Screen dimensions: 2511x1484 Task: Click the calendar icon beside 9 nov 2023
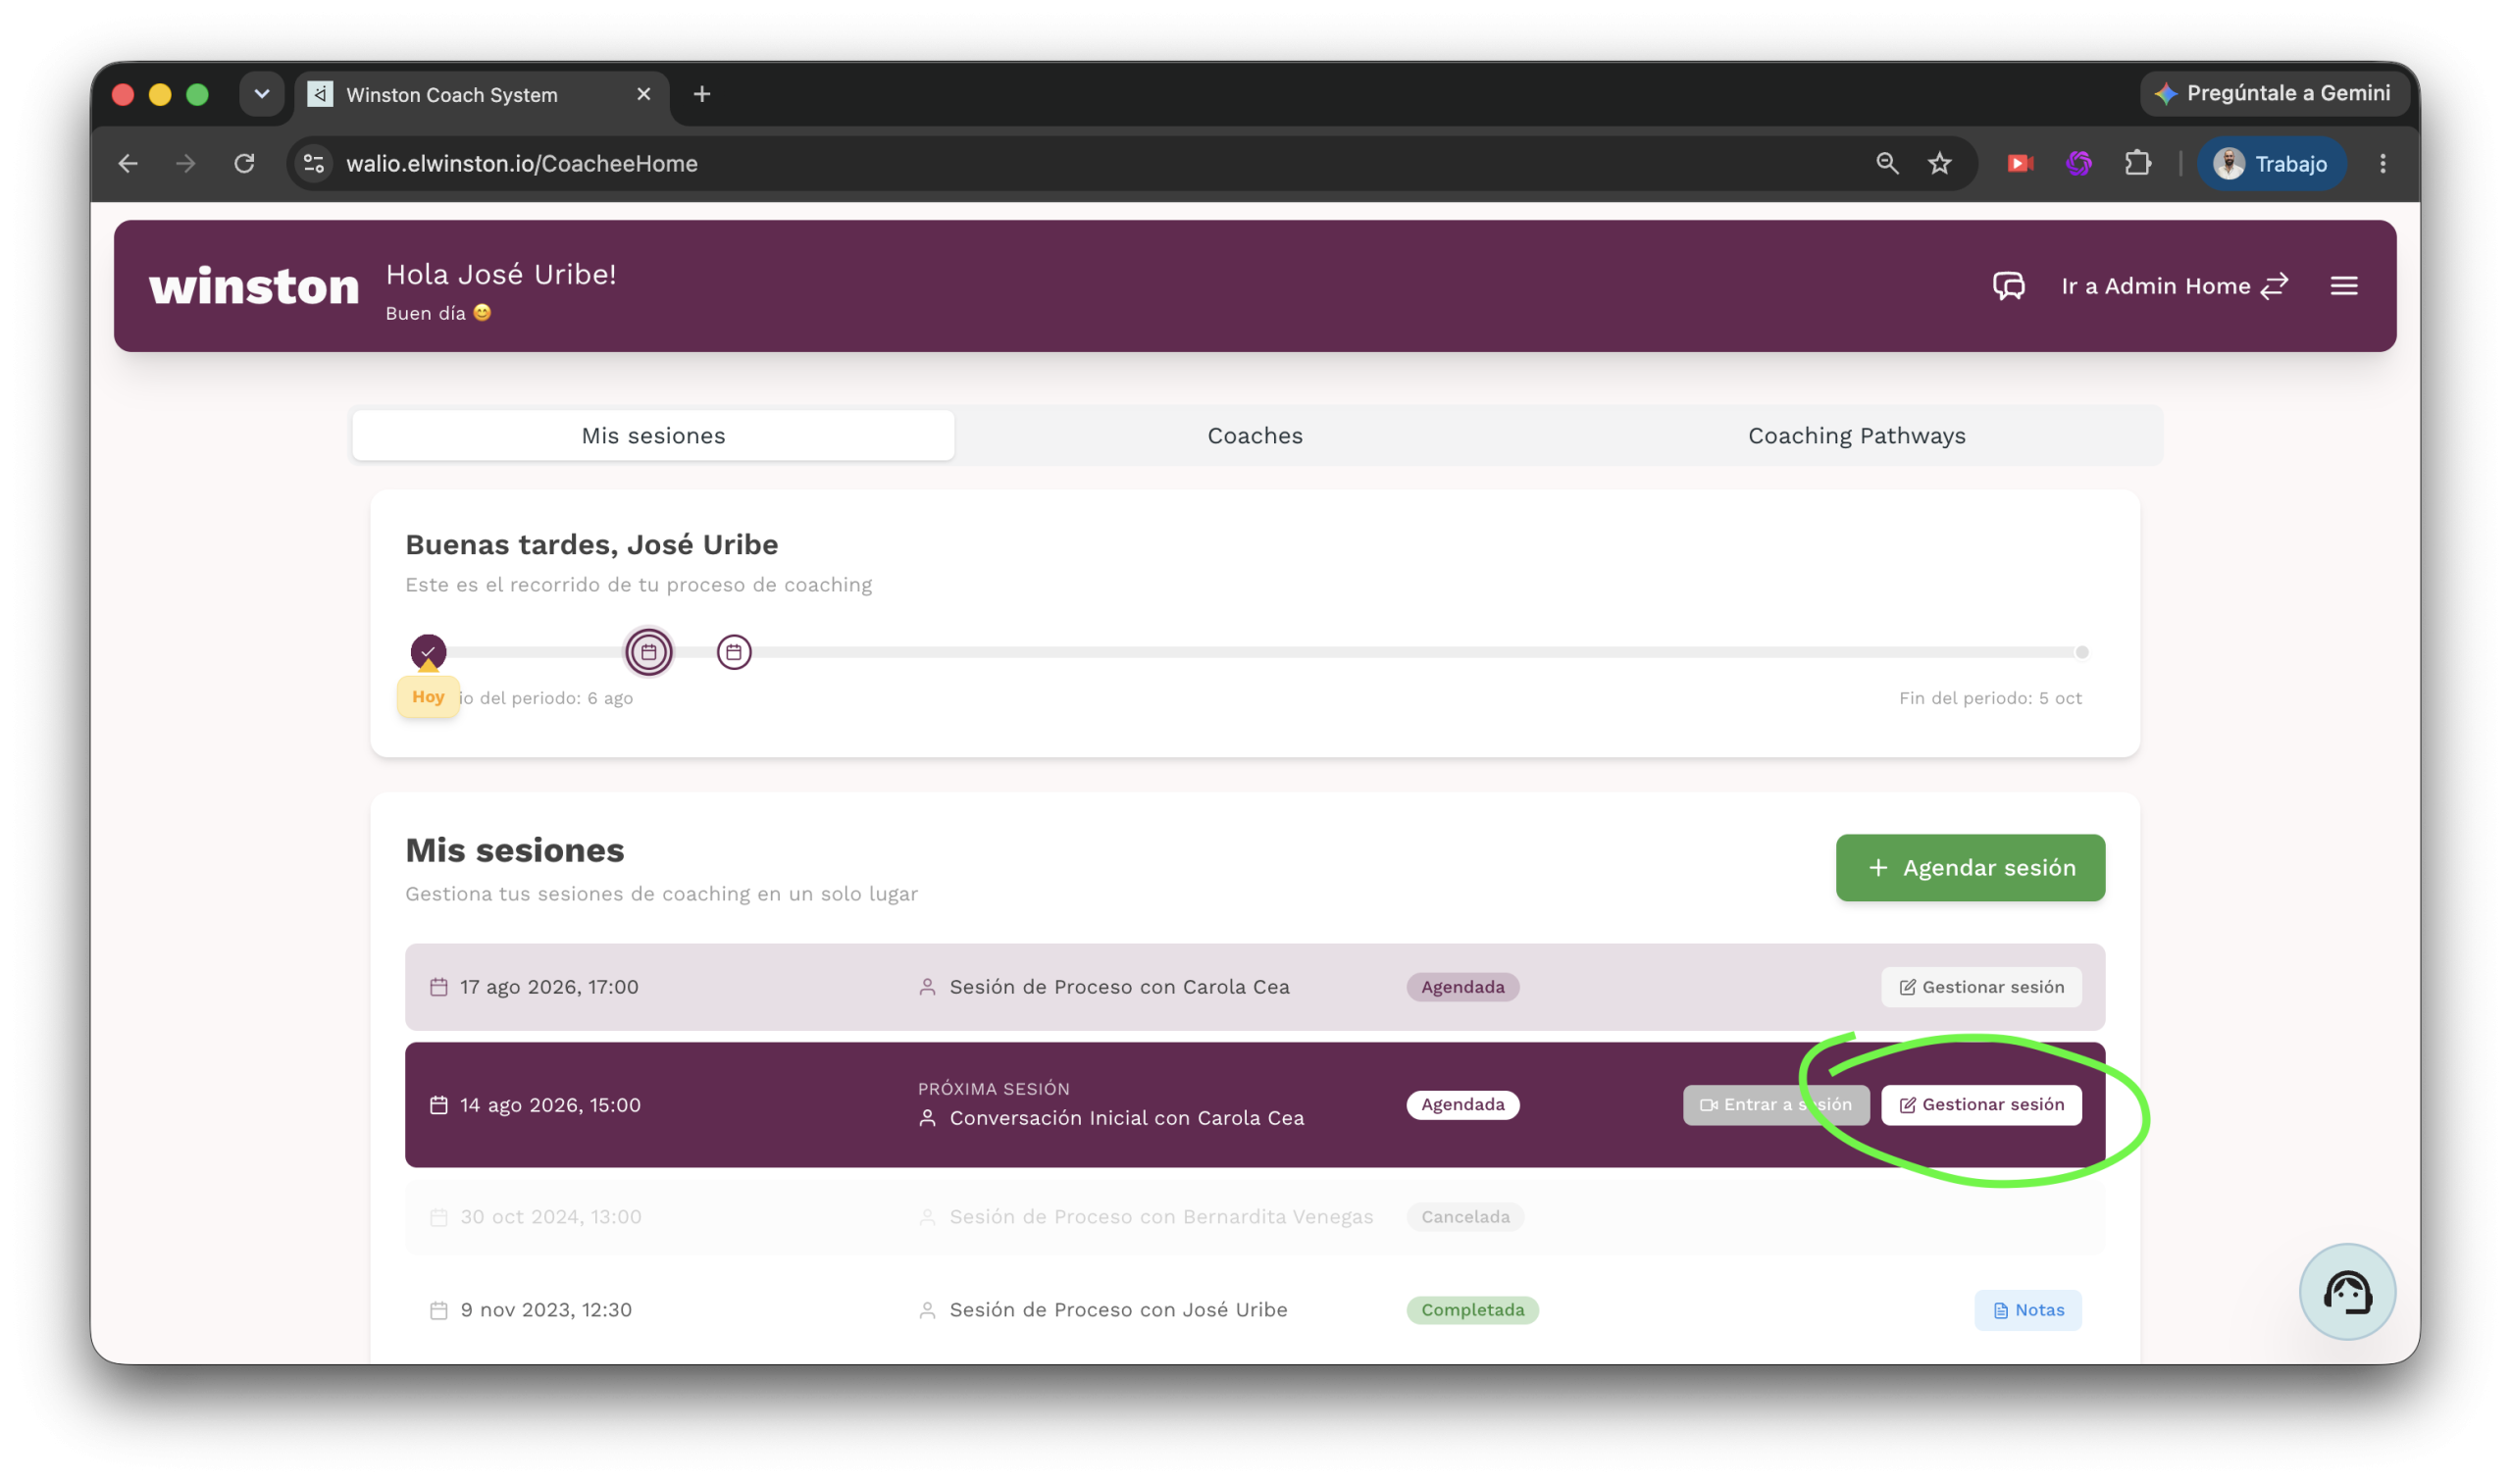438,1310
